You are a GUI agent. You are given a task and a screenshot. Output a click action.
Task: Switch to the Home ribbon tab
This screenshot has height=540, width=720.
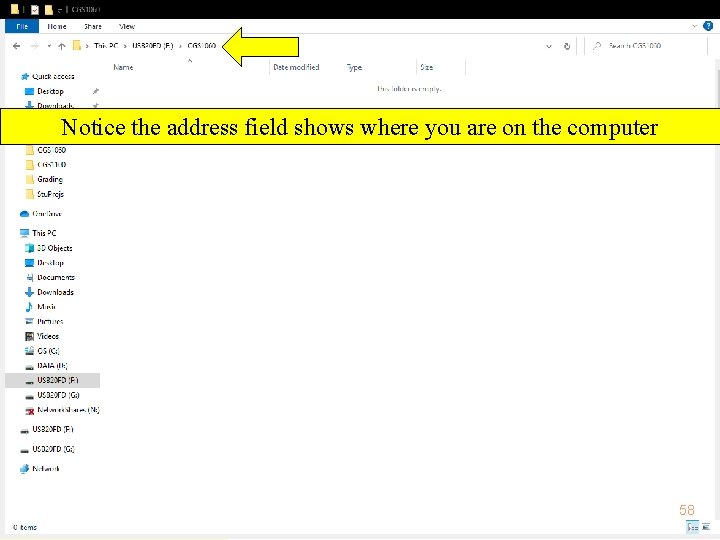tap(56, 26)
